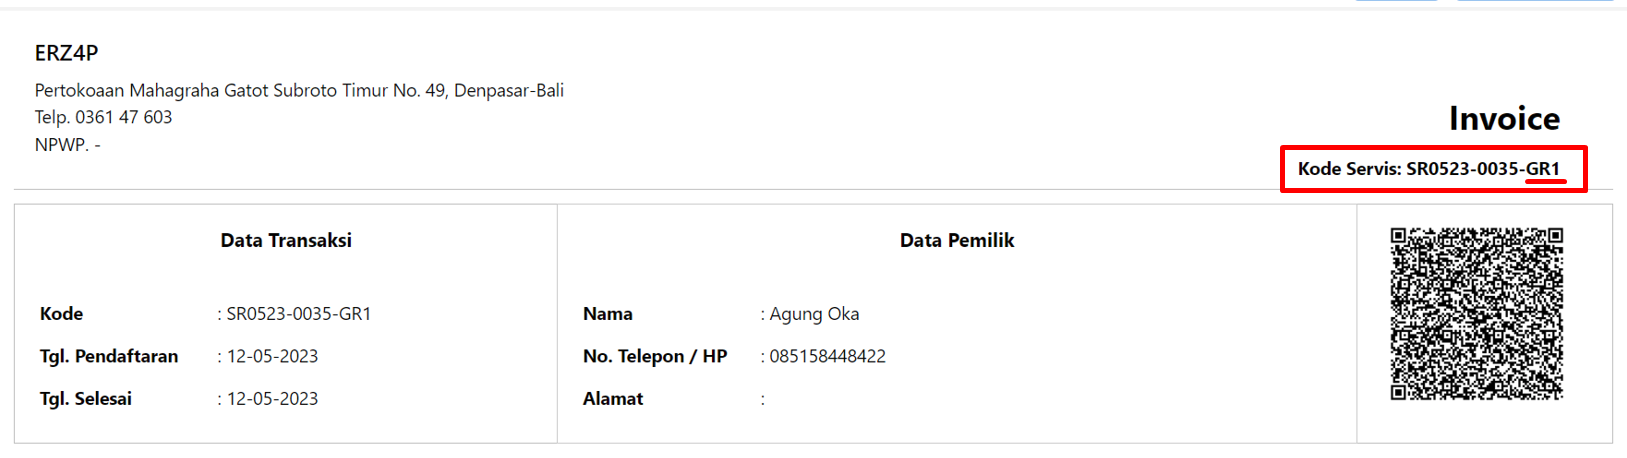The height and width of the screenshot is (458, 1627).
Task: Click the Invoice heading
Action: 1504,119
